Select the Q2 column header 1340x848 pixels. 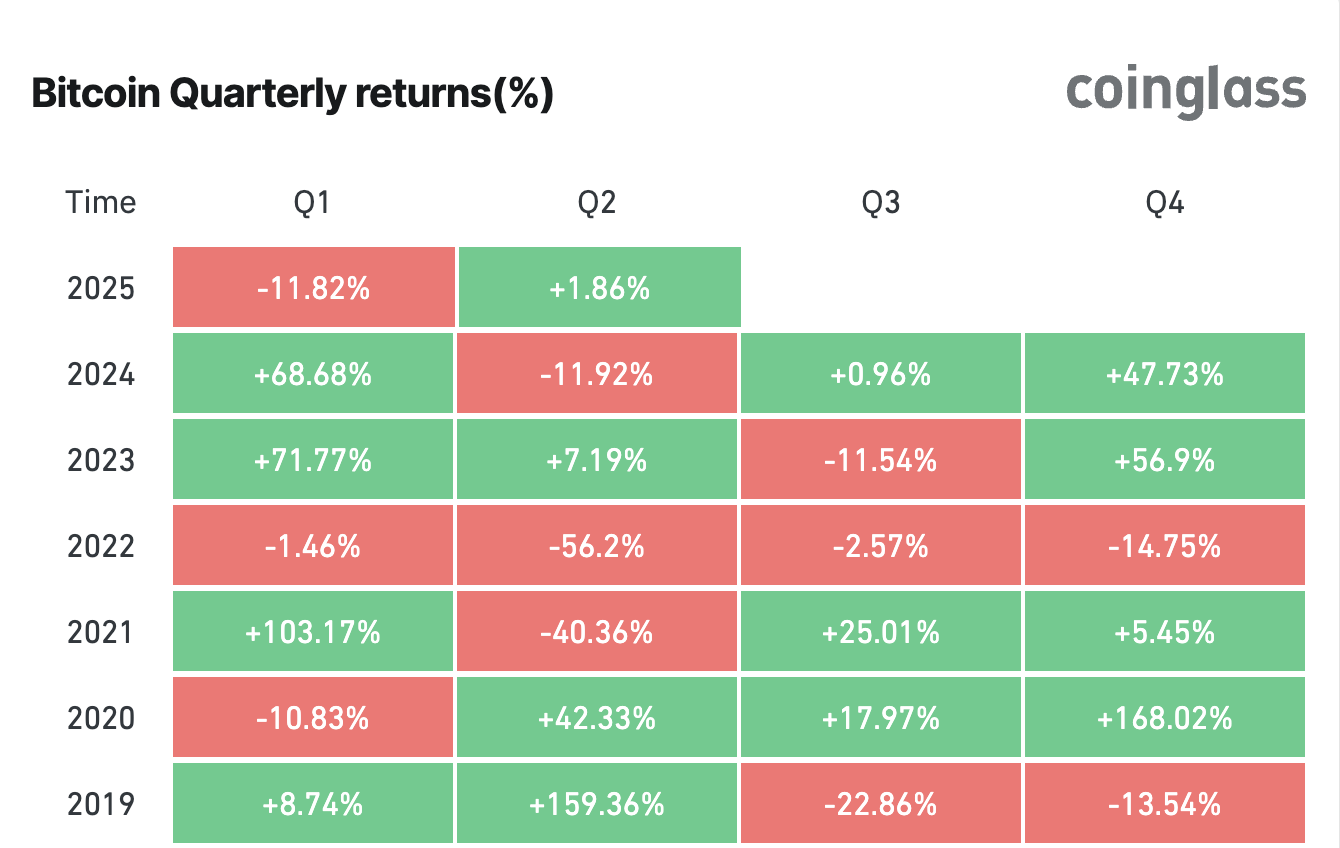[597, 203]
